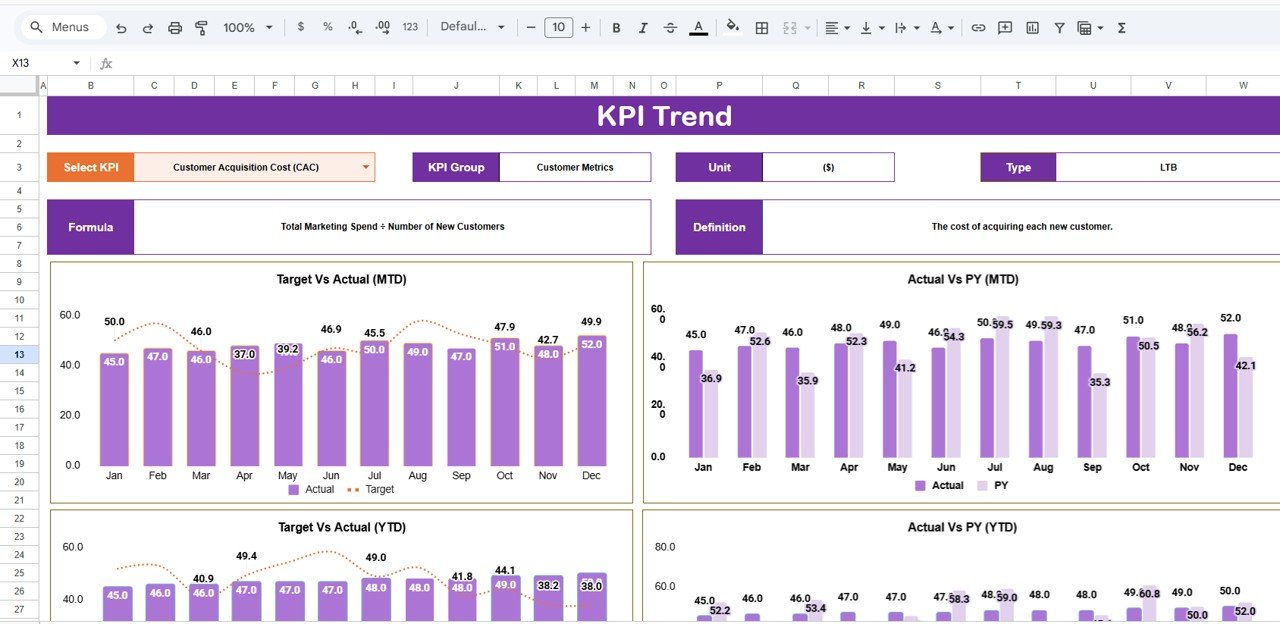Select the LTB type value
The width and height of the screenshot is (1280, 624).
click(x=1168, y=167)
